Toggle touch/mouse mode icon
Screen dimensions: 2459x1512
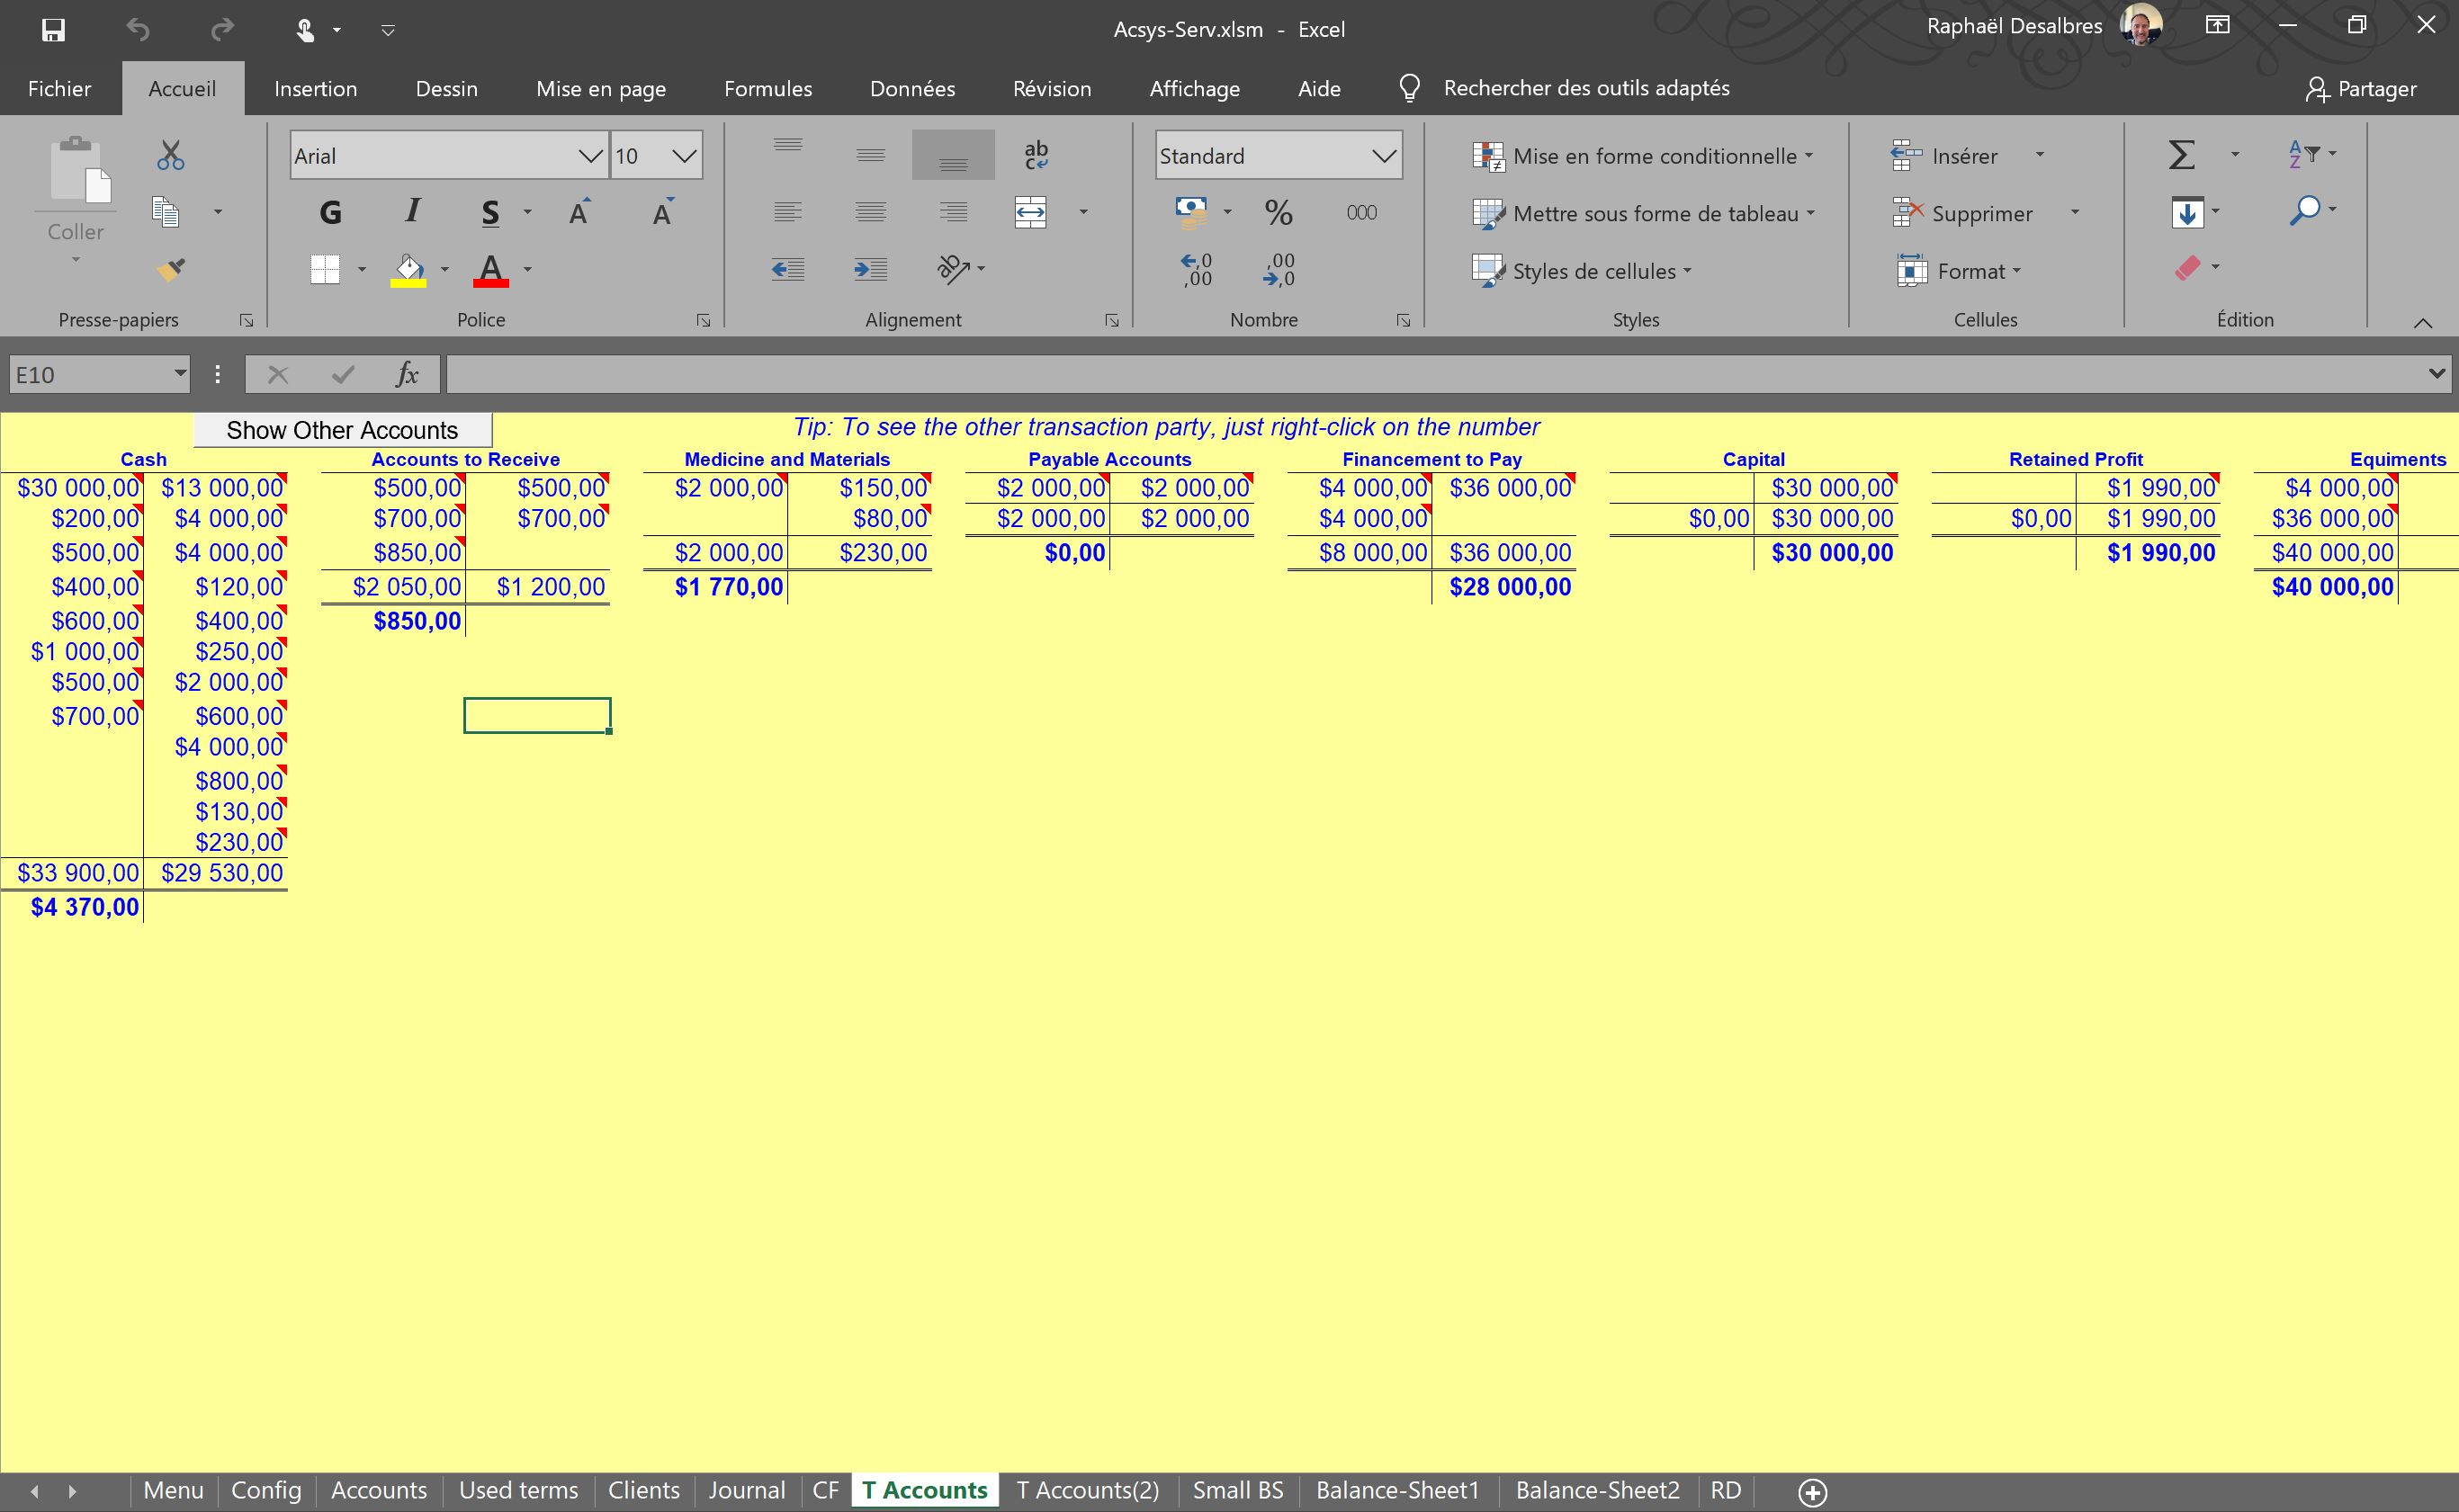(x=305, y=30)
